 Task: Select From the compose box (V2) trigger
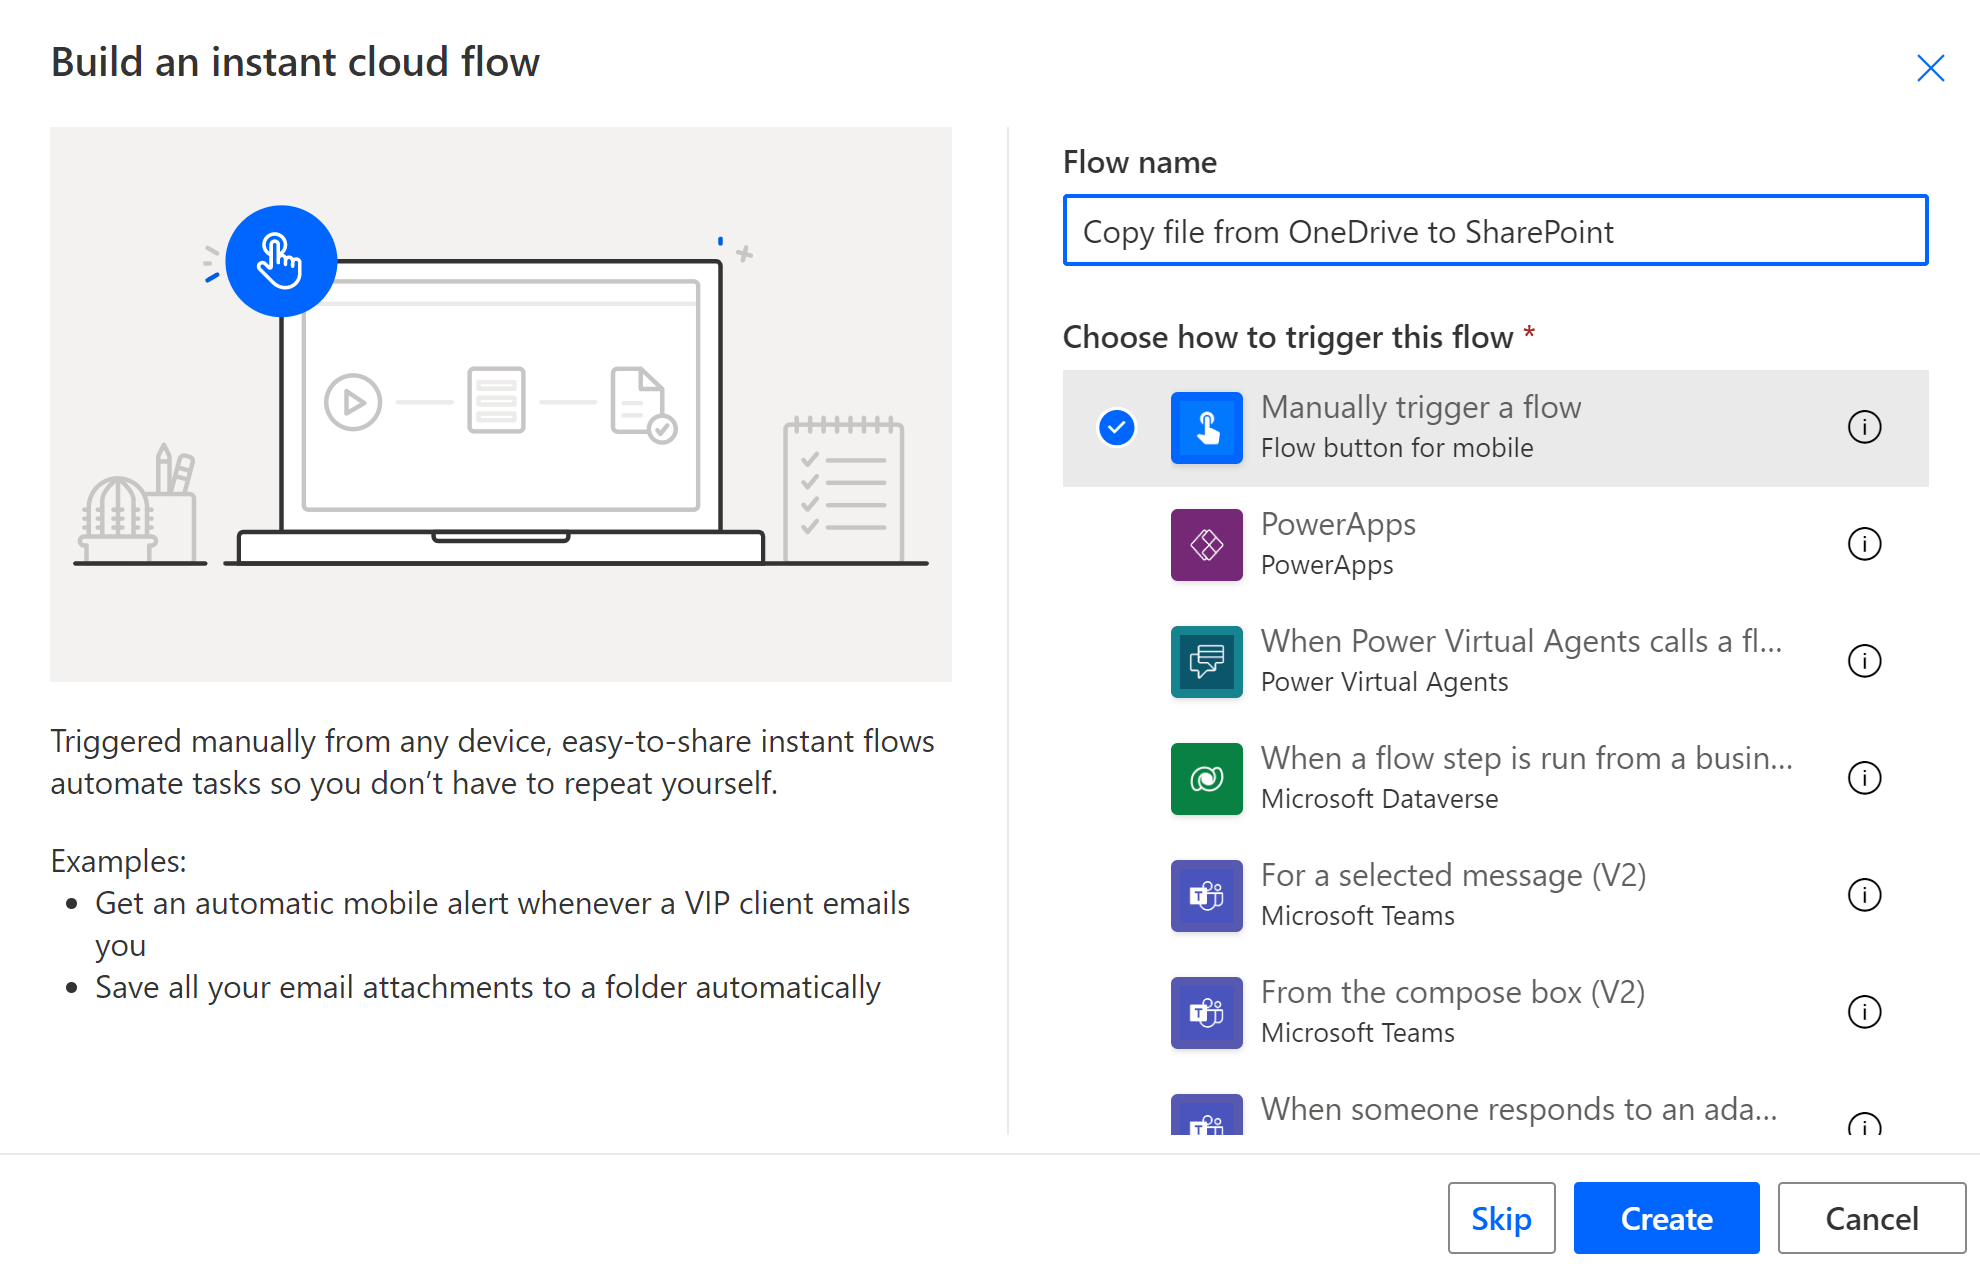[x=1495, y=1013]
